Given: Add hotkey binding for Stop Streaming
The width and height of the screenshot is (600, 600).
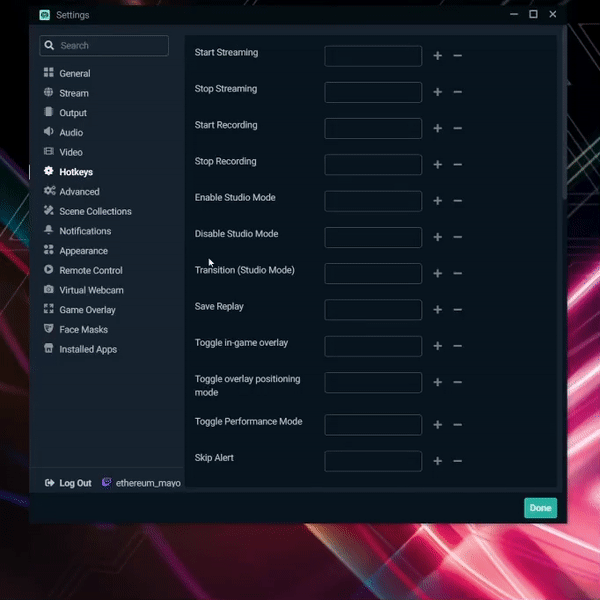Looking at the screenshot, I should (438, 92).
